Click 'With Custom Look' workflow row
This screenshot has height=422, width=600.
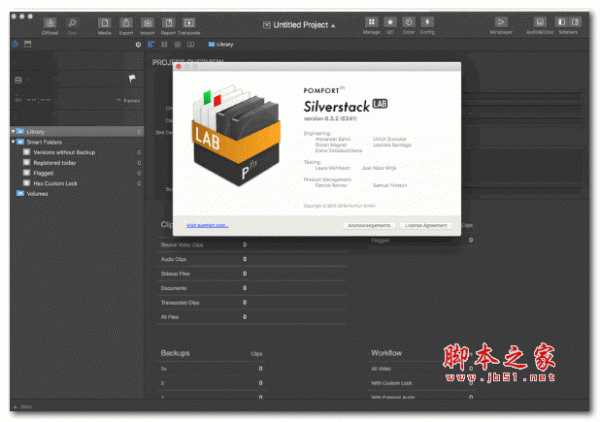pyautogui.click(x=422, y=383)
